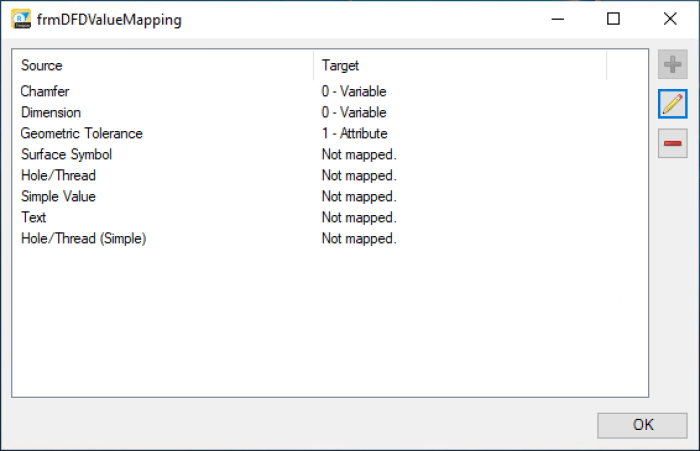The image size is (700, 451).
Task: Maximize the frmDFDValueMapping window
Action: pyautogui.click(x=613, y=19)
